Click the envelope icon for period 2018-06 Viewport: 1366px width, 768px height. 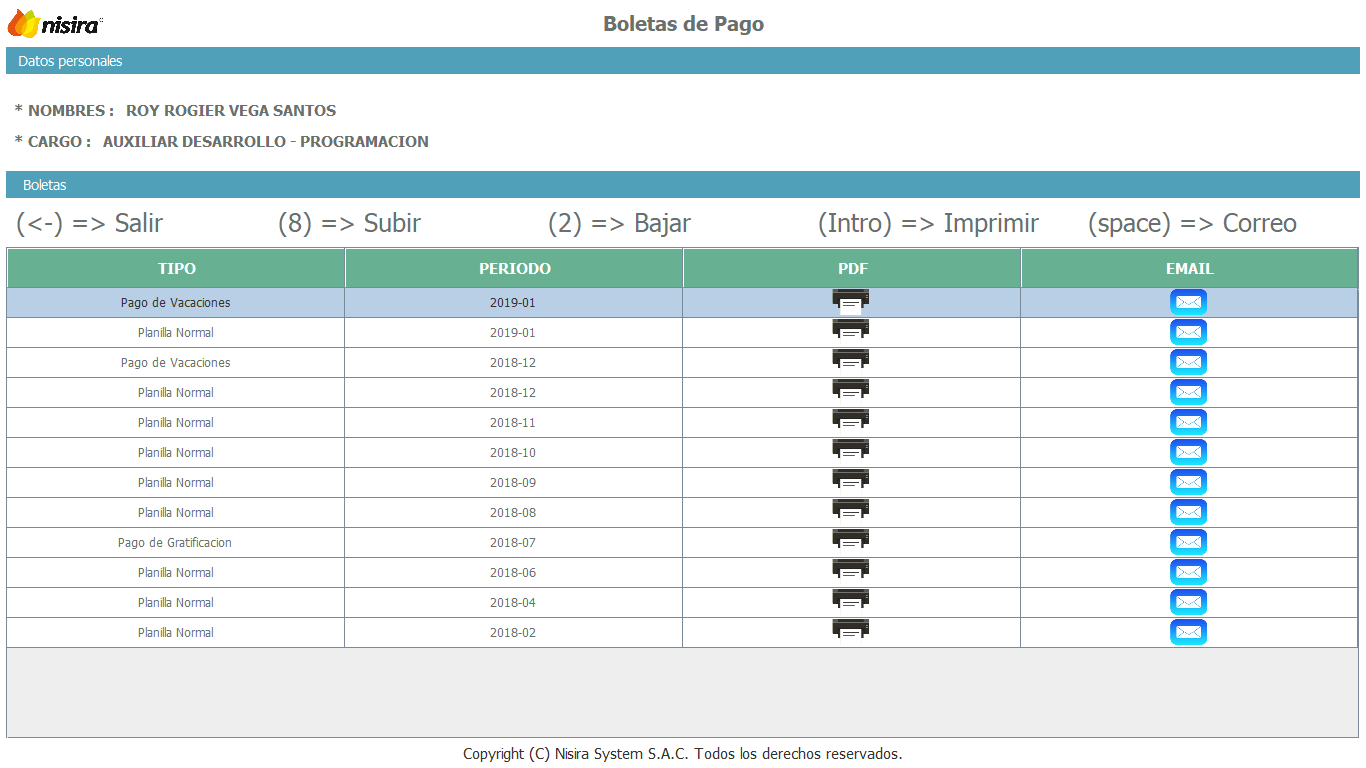[1188, 572]
